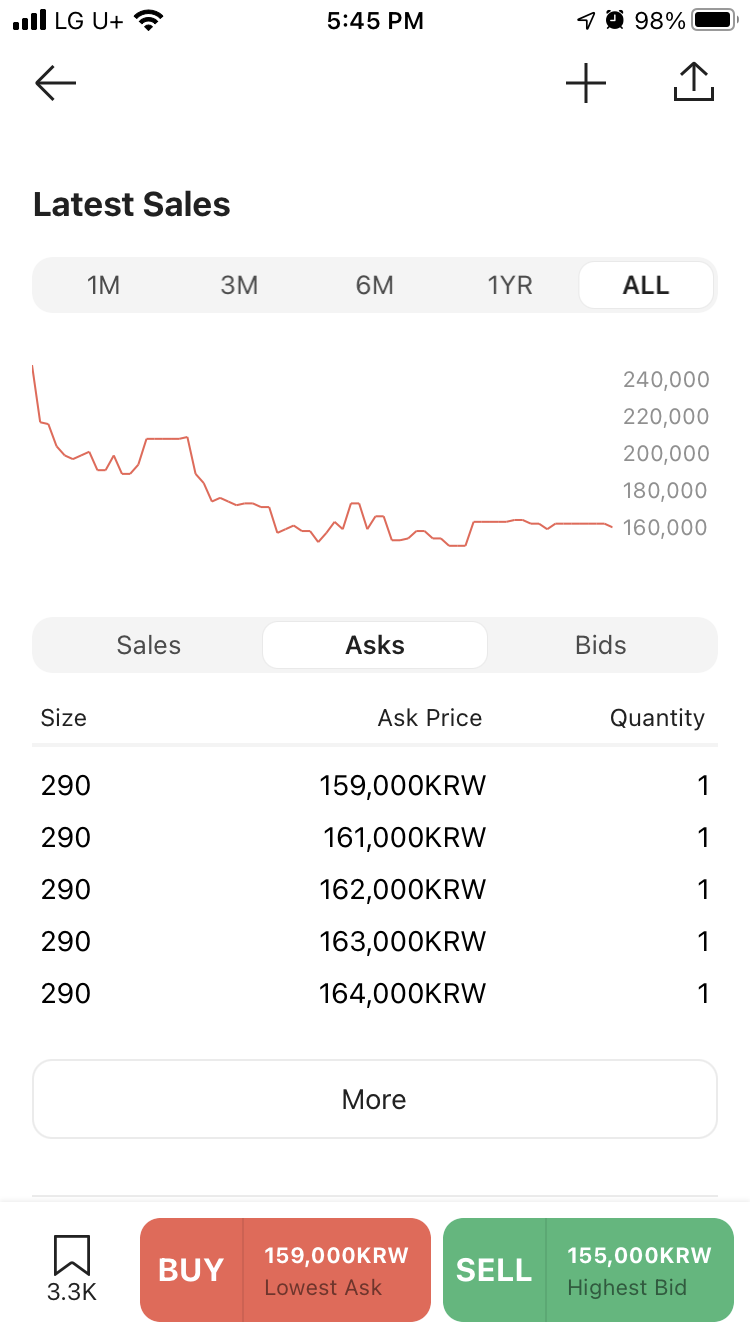Tap the Wi-Fi icon in status bar
Screen dimensions: 750x1334
tap(148, 20)
